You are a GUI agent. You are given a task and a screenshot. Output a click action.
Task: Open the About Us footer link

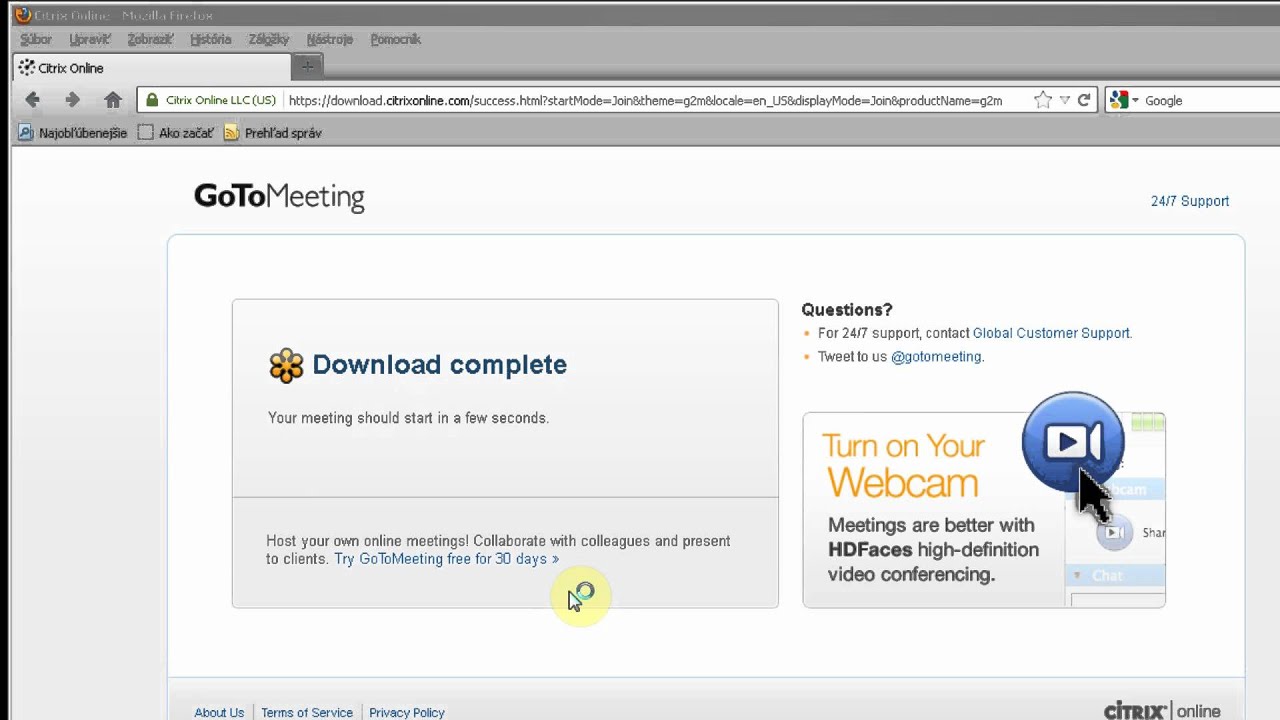tap(219, 713)
